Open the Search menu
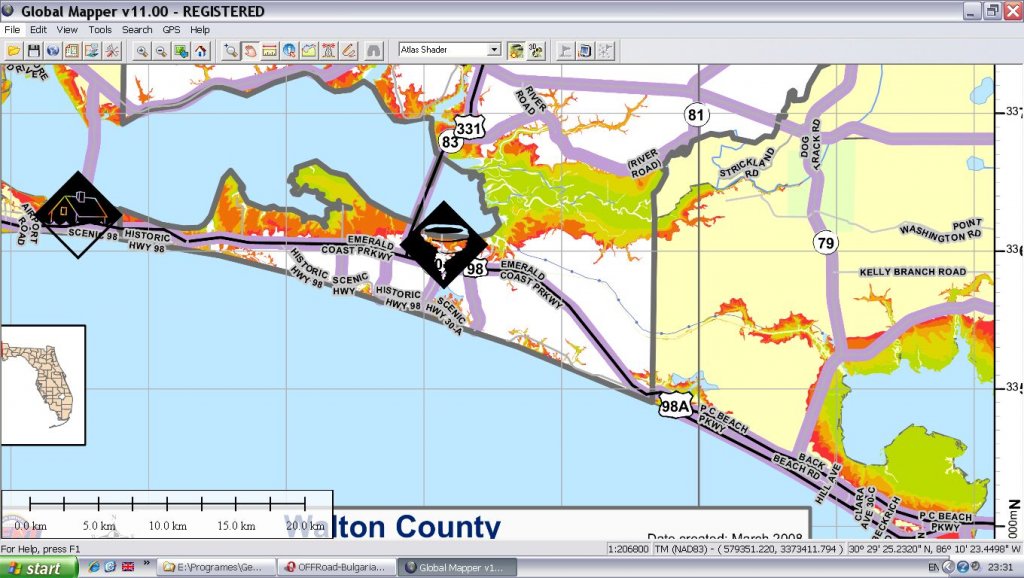Image resolution: width=1024 pixels, height=578 pixels. [136, 29]
